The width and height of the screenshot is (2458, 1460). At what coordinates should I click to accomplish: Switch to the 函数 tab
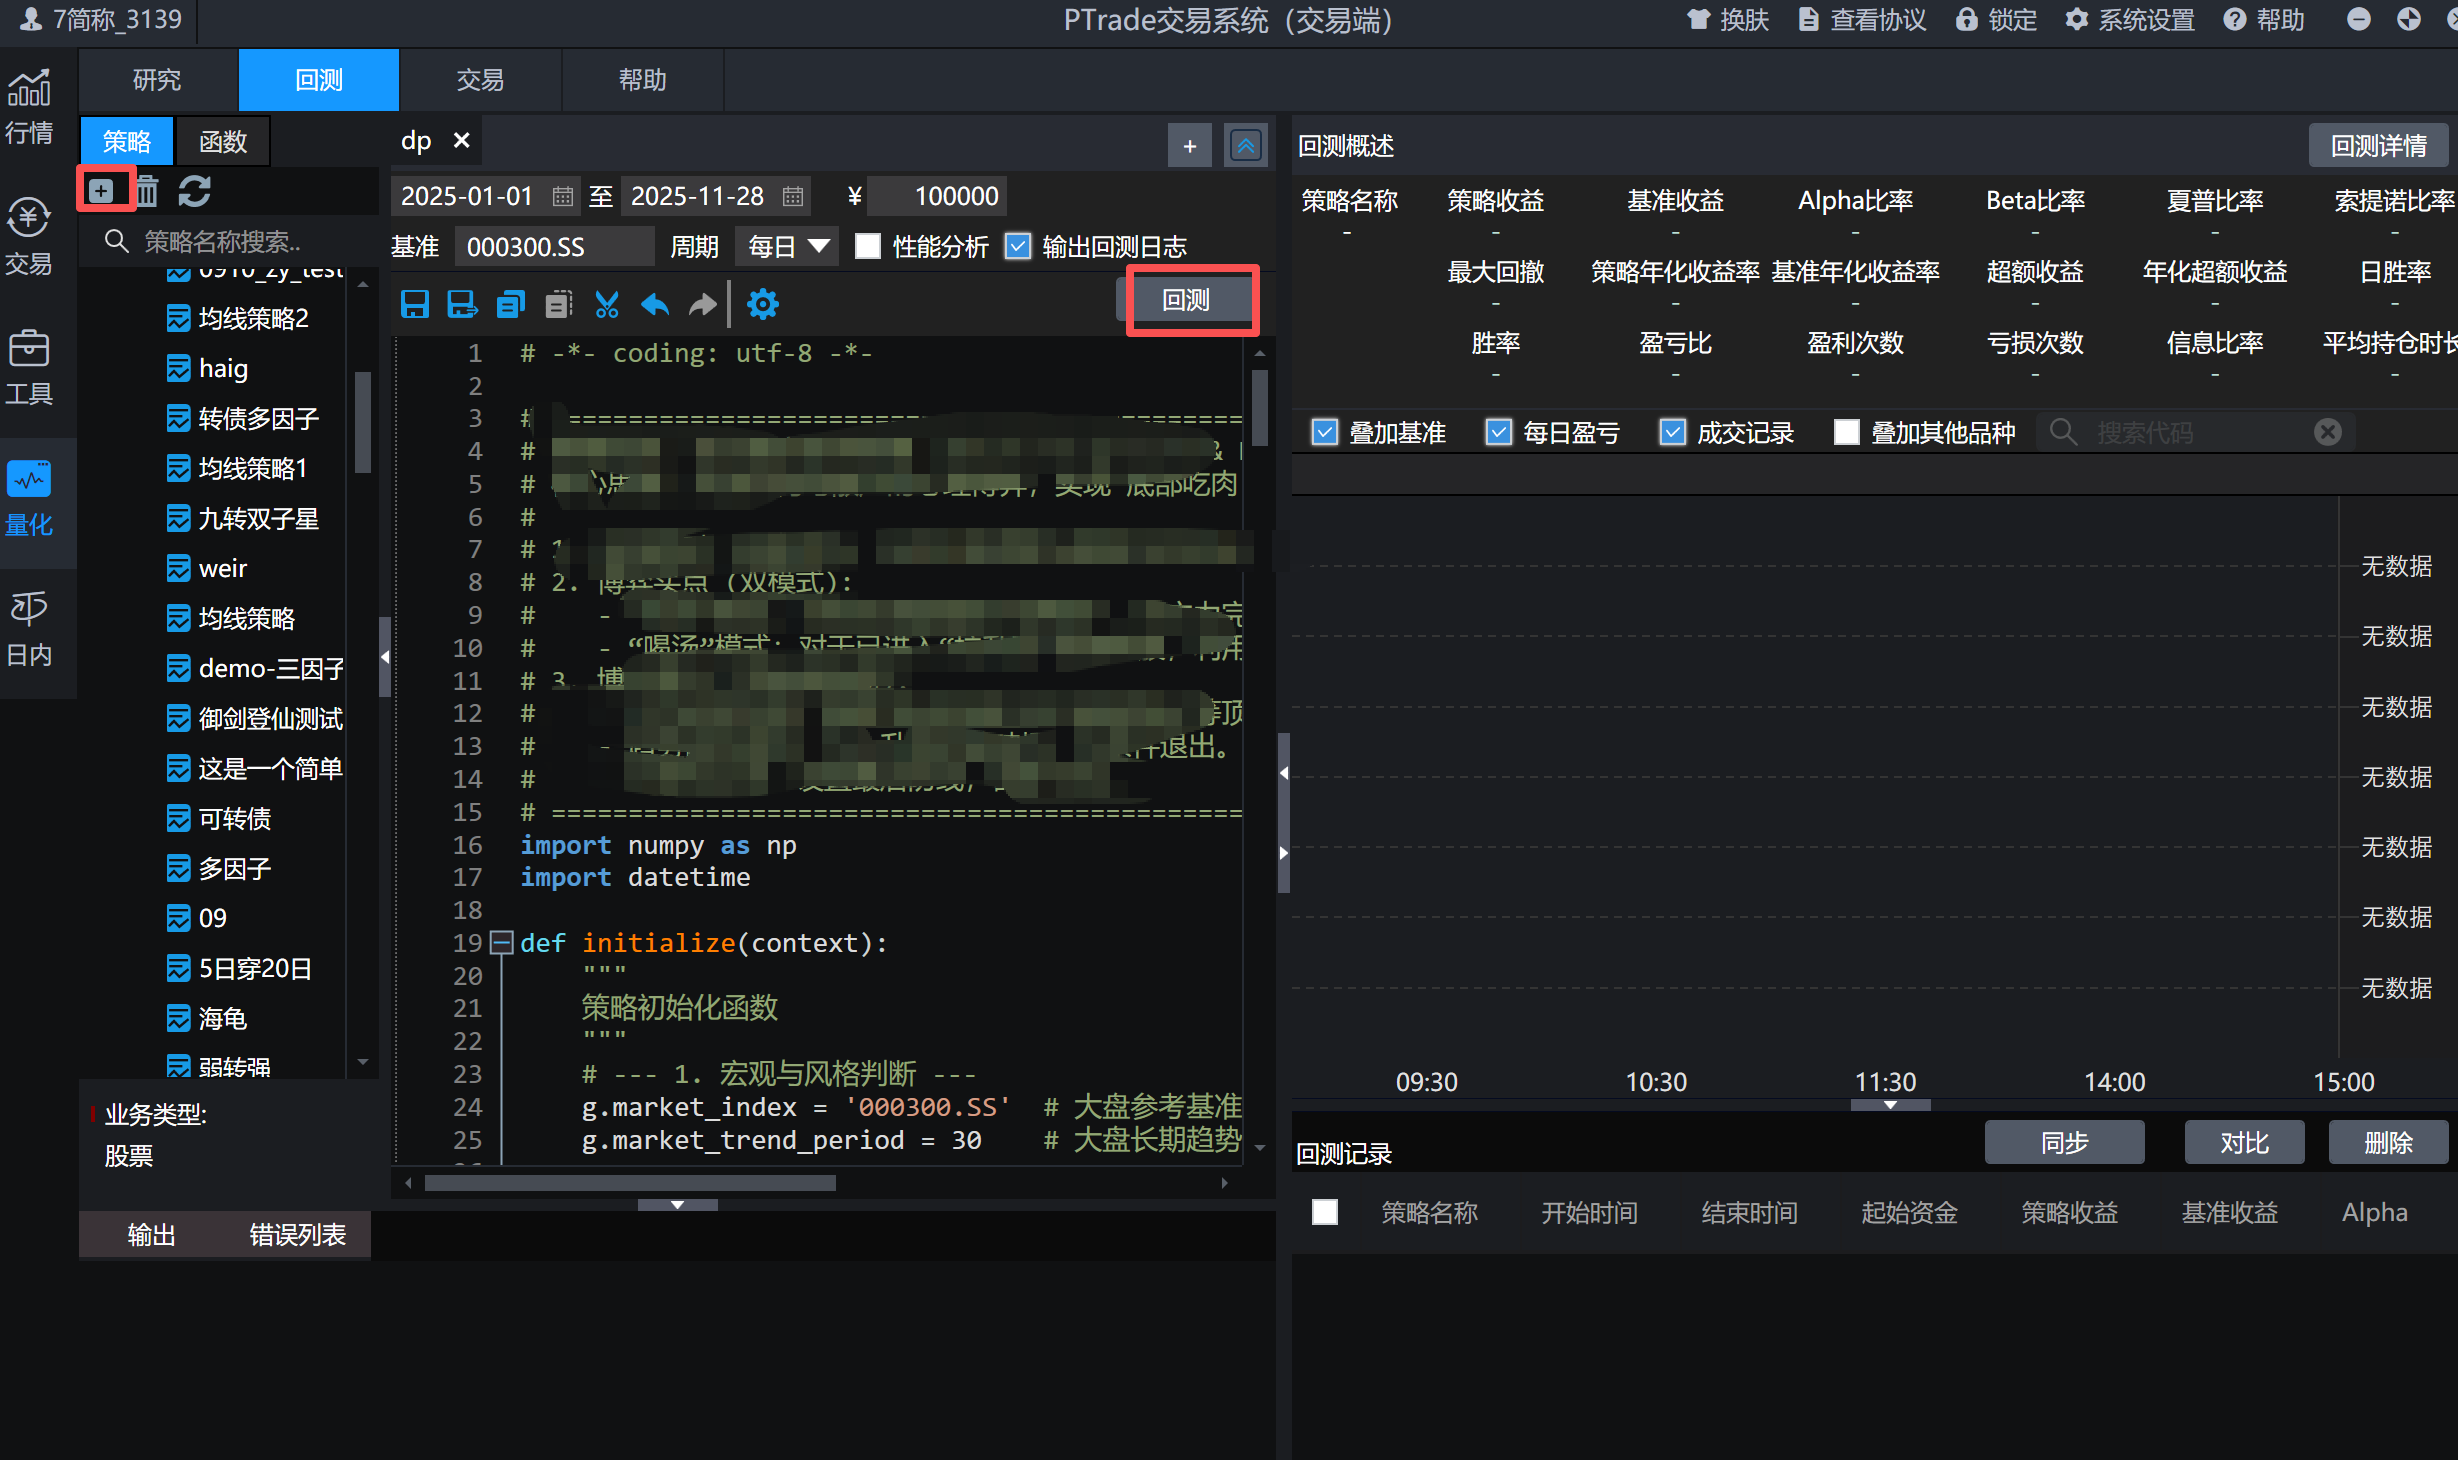(x=222, y=141)
